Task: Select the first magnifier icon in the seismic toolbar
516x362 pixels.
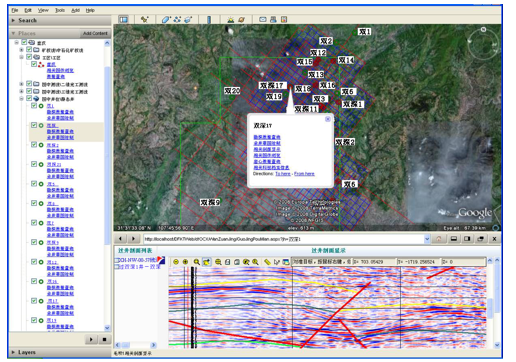Action: [x=196, y=262]
